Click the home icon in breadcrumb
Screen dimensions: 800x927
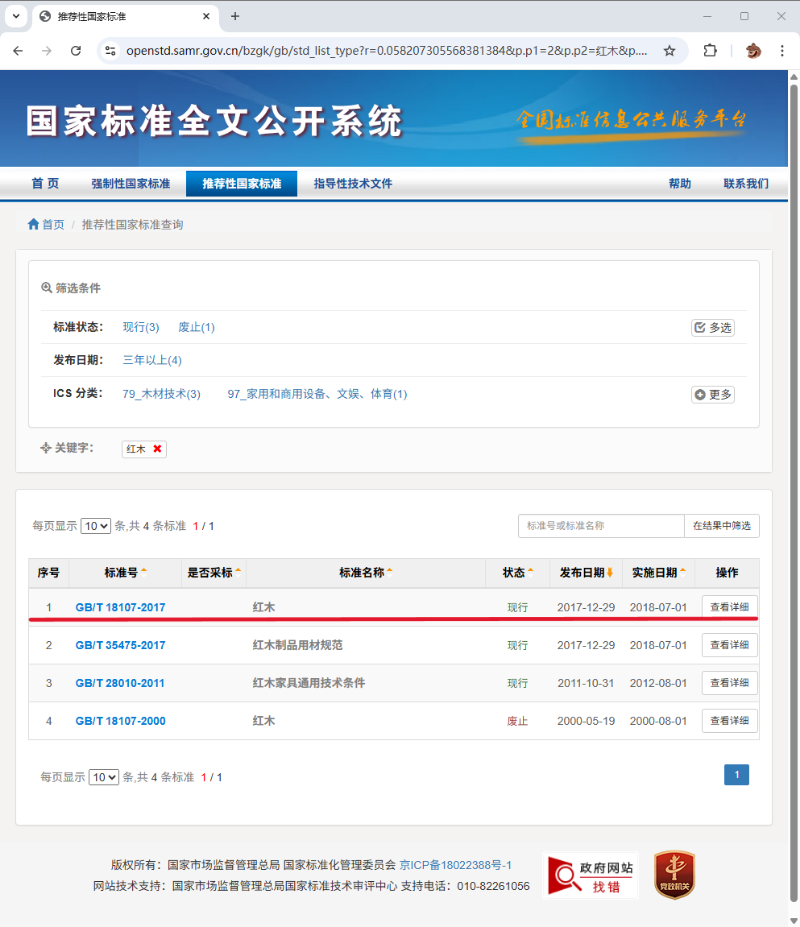click(x=34, y=225)
